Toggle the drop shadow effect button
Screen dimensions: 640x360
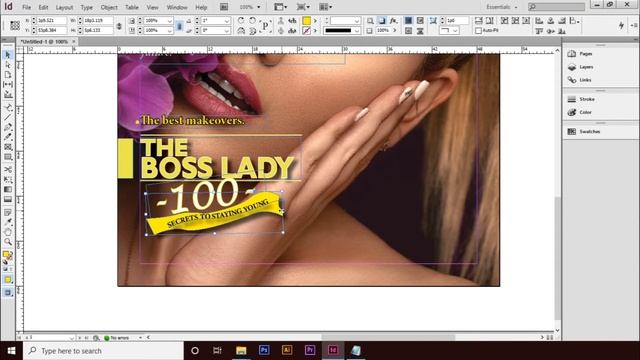tap(382, 20)
